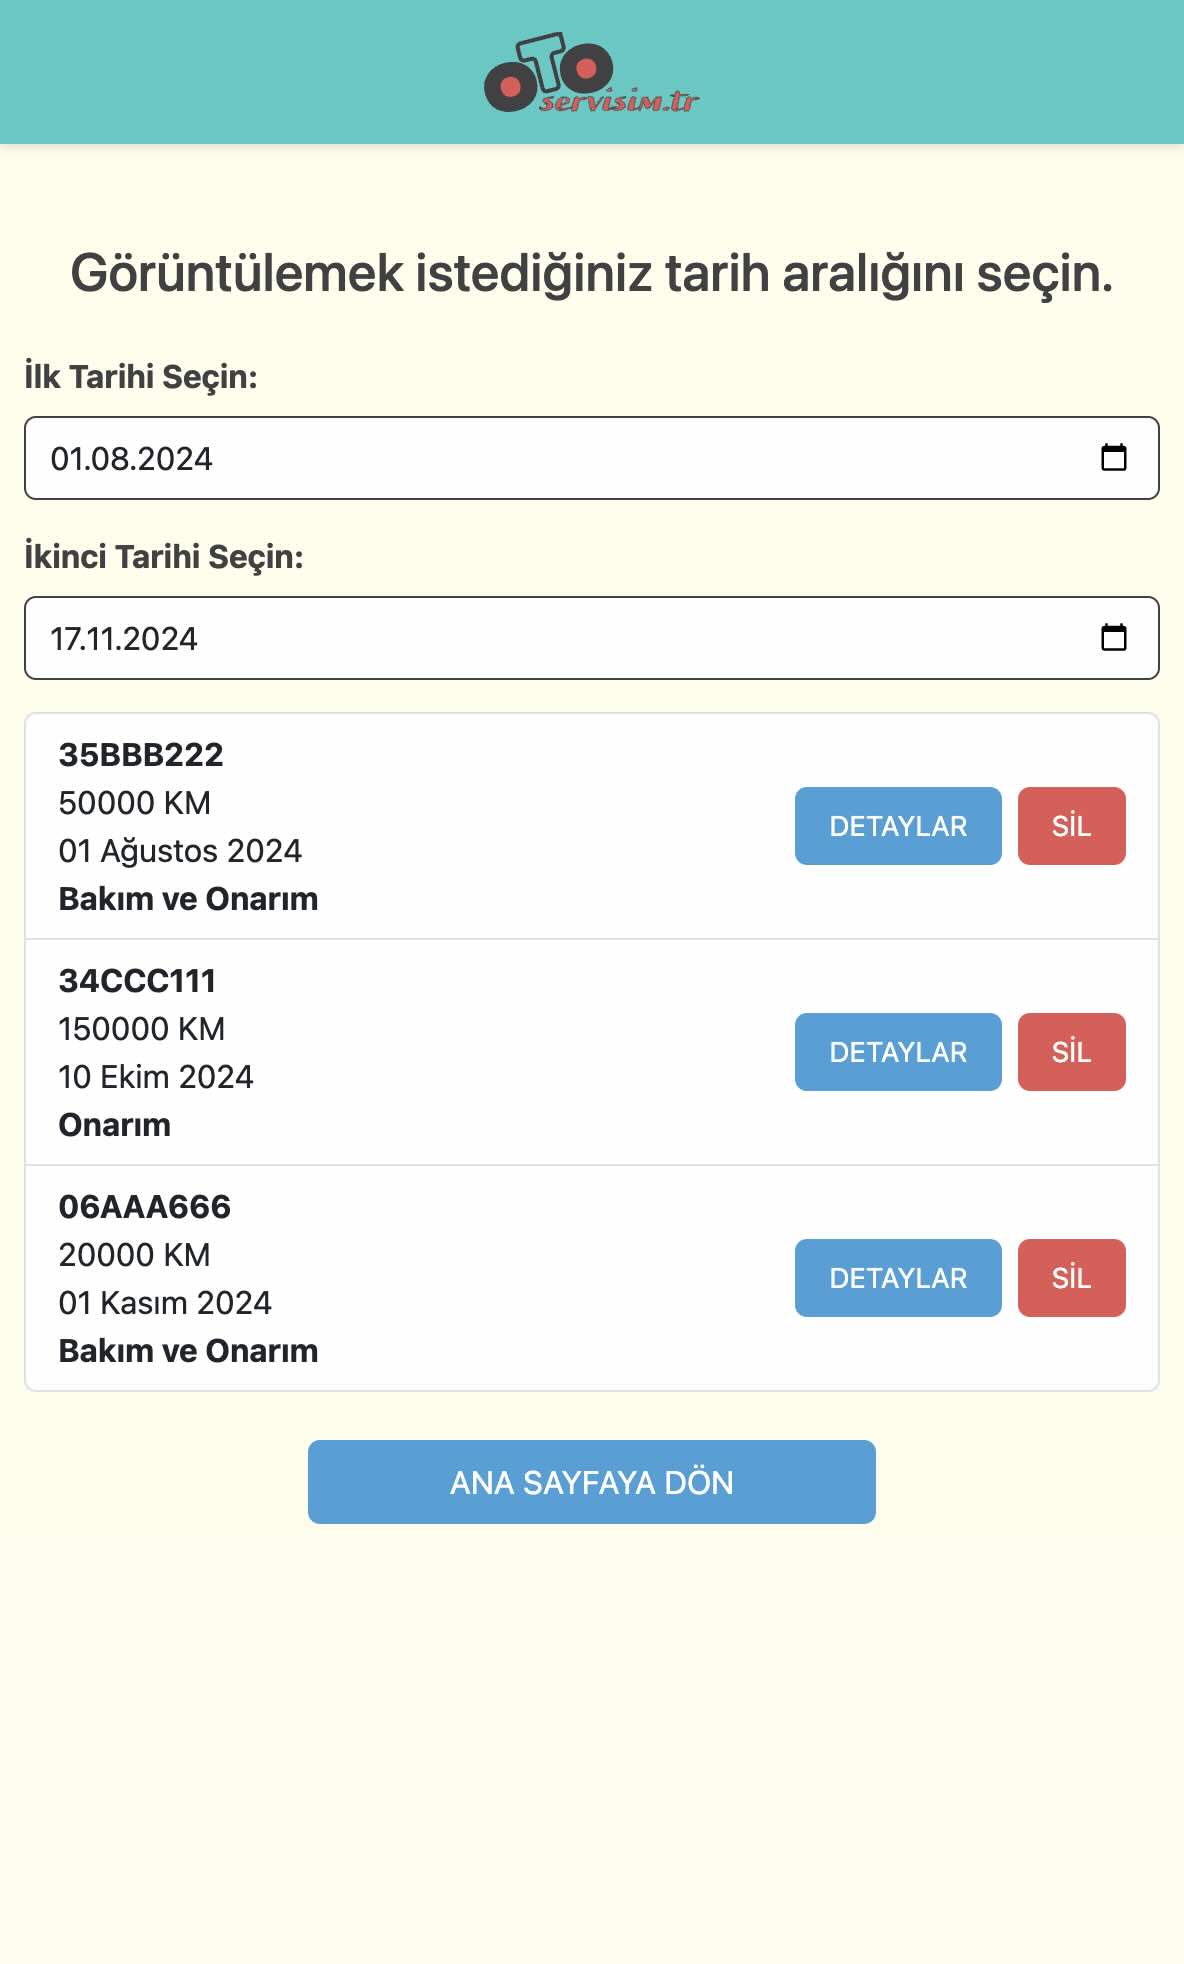1184x1964 pixels.
Task: Delete the 06AAA666 service record
Action: click(x=1071, y=1278)
